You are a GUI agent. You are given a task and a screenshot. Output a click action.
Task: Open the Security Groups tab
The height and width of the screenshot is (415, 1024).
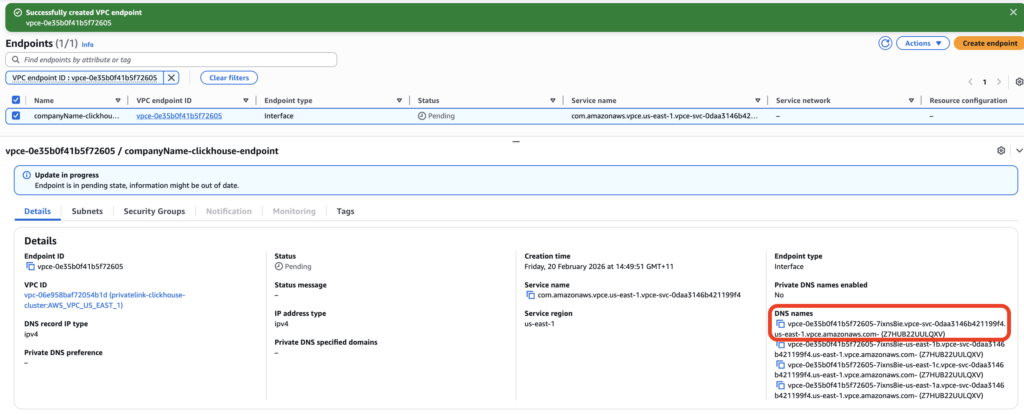[x=154, y=211]
